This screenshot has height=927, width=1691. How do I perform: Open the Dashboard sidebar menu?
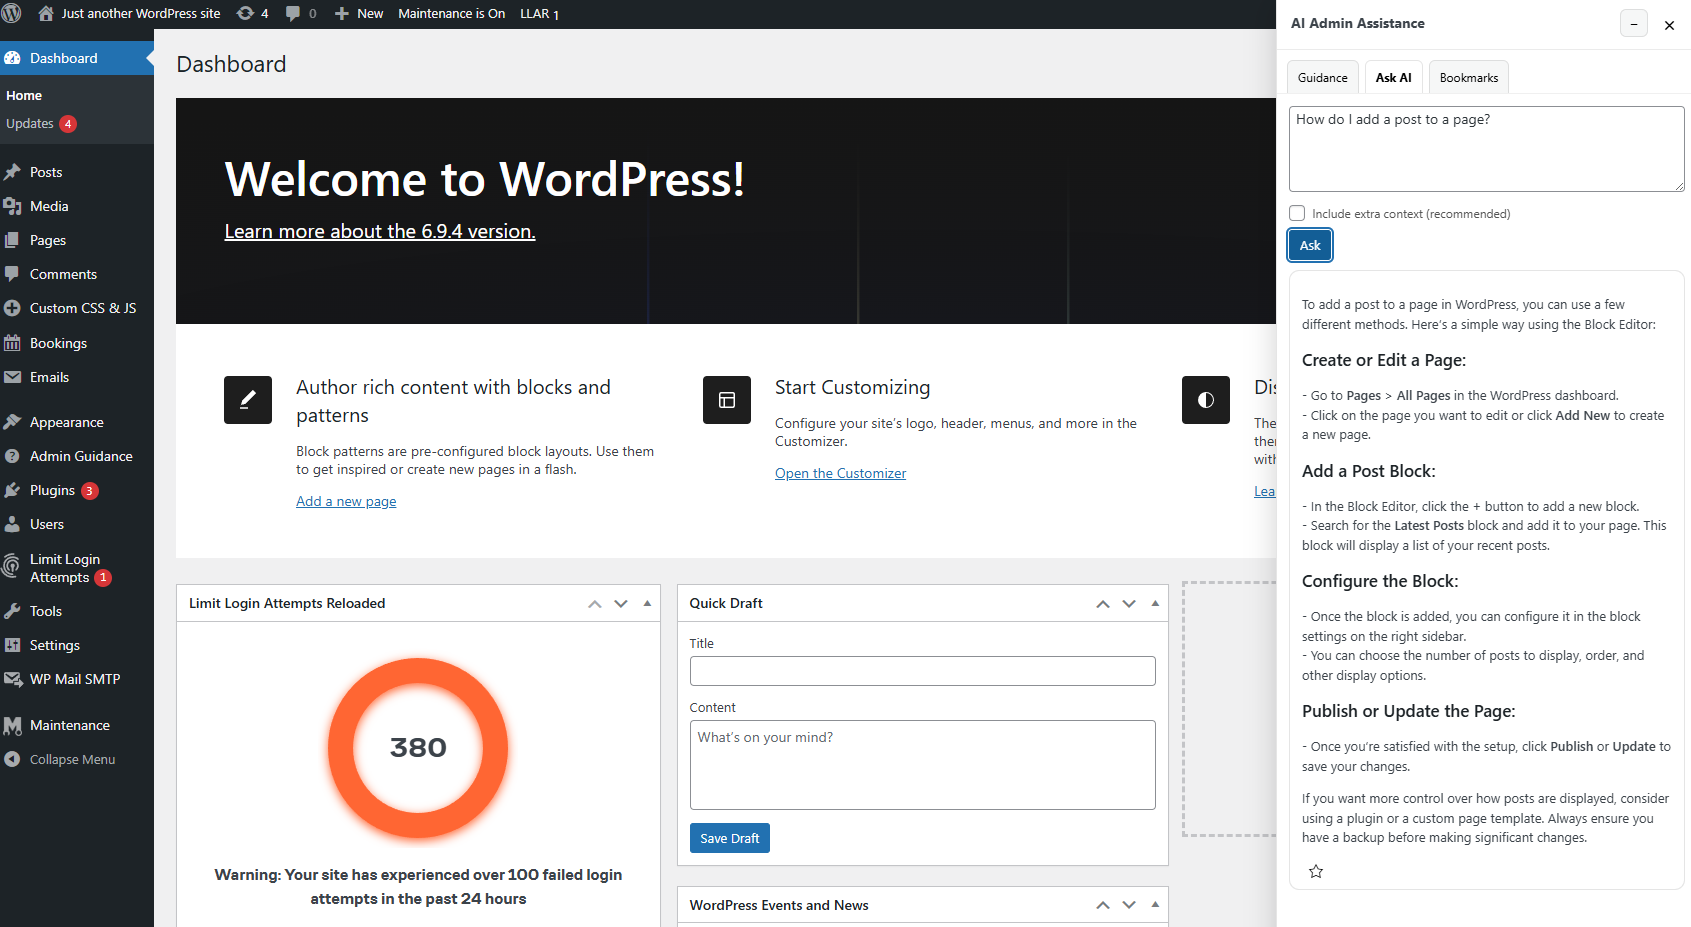77,58
